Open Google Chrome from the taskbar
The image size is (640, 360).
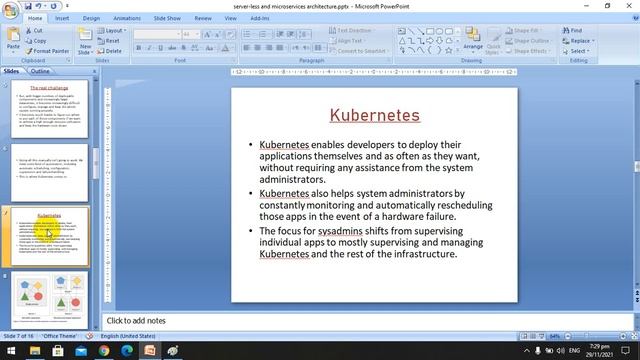coord(104,351)
